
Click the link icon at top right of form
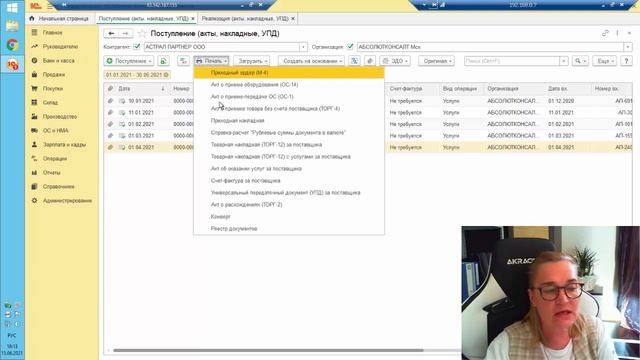[605, 33]
